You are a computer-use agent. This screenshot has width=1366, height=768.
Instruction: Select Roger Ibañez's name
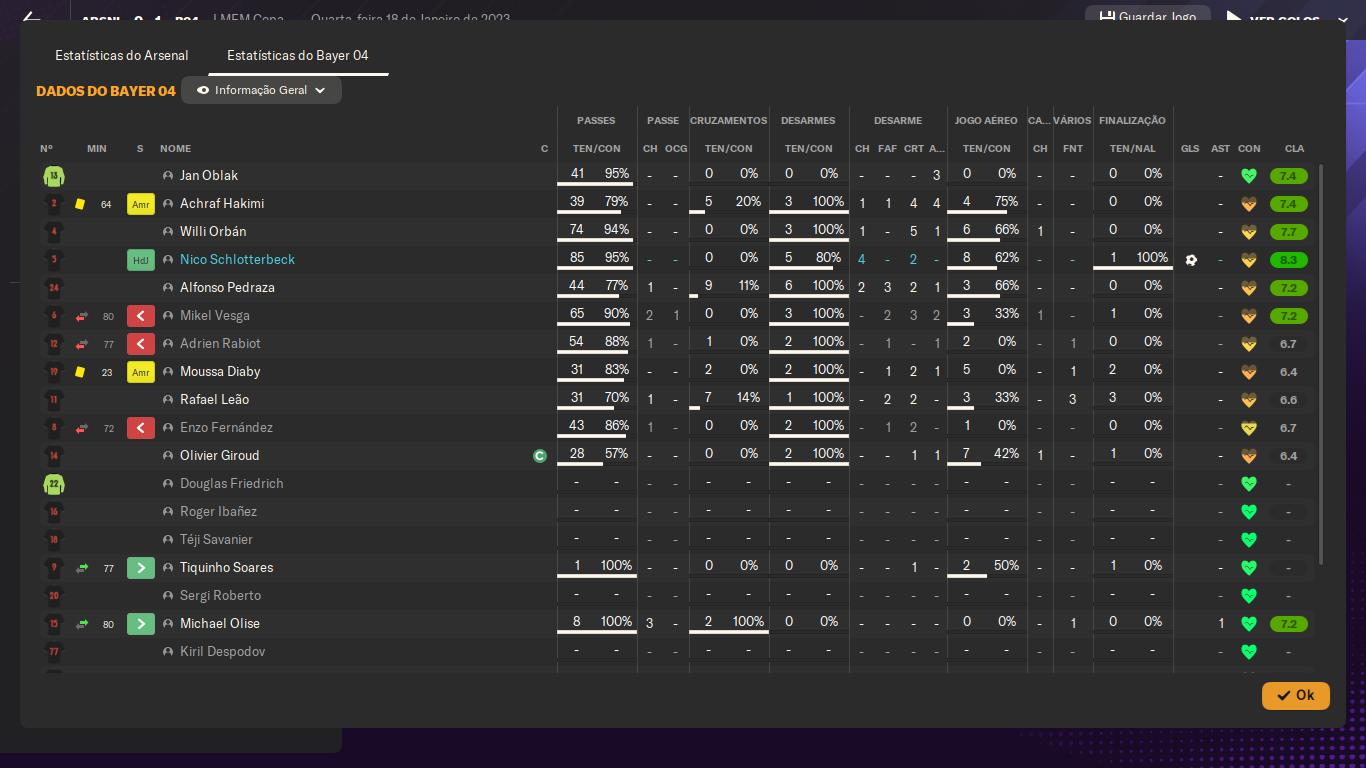point(219,512)
